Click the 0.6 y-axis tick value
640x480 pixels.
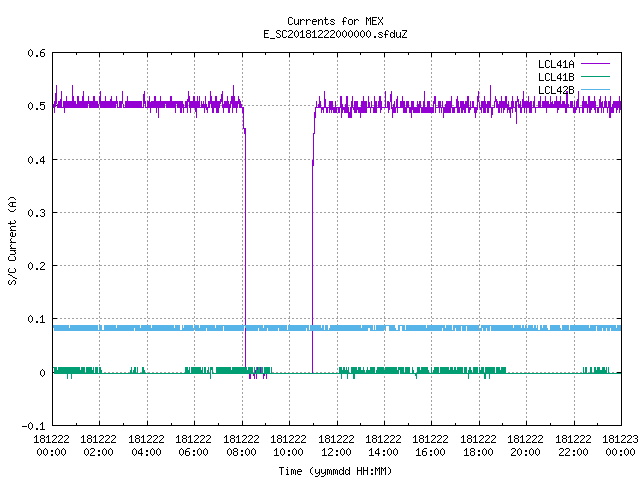[x=36, y=53]
